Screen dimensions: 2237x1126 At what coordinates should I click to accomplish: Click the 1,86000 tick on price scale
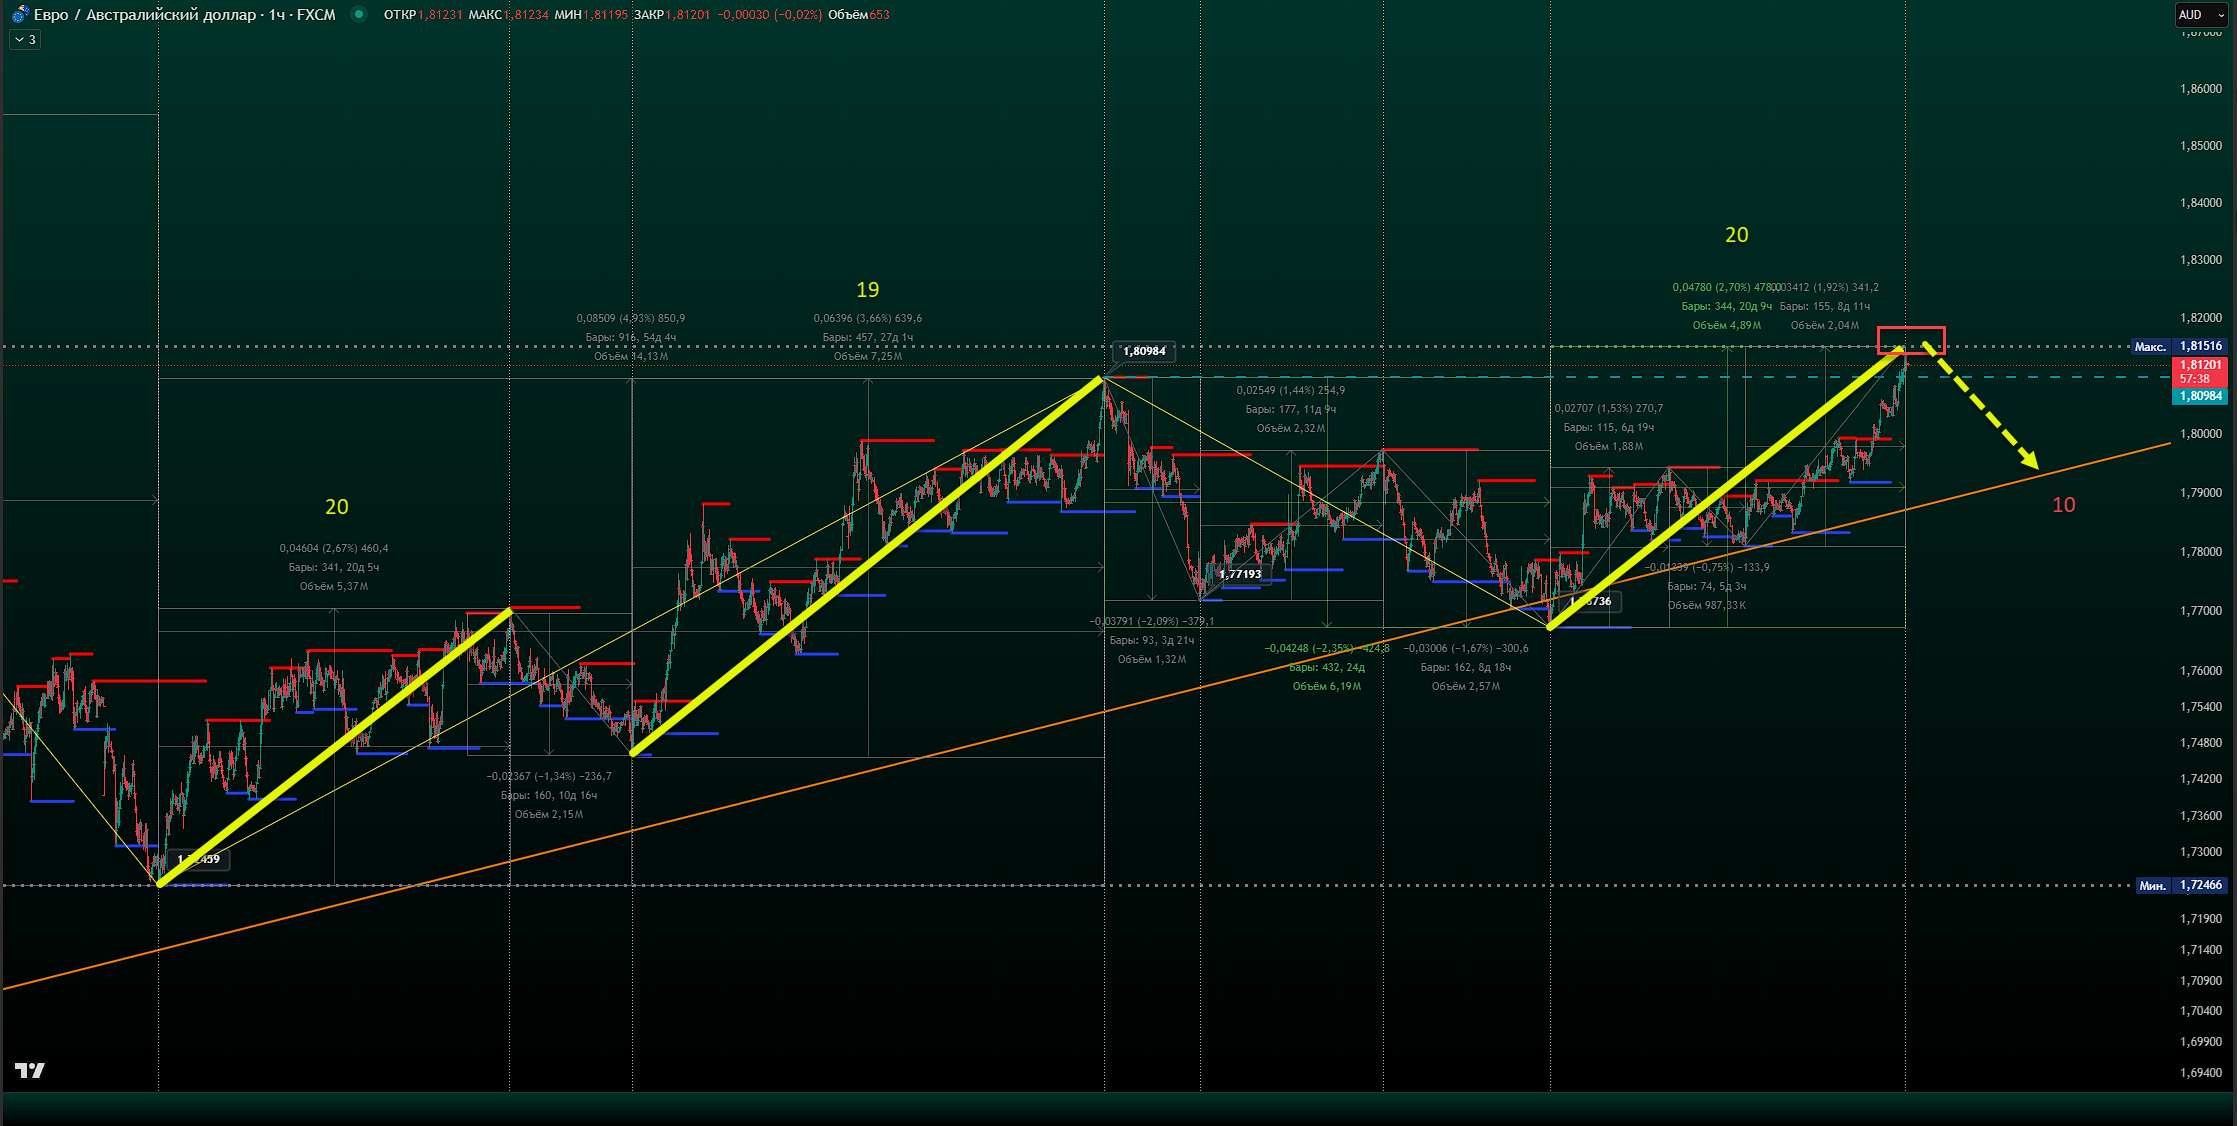pyautogui.click(x=2200, y=89)
